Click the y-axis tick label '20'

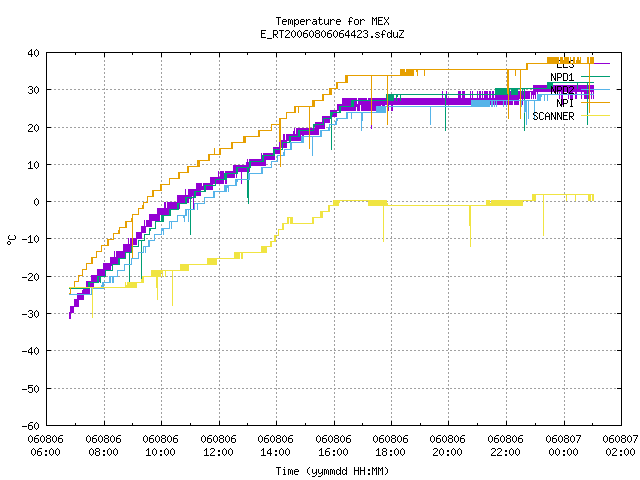(x=33, y=128)
